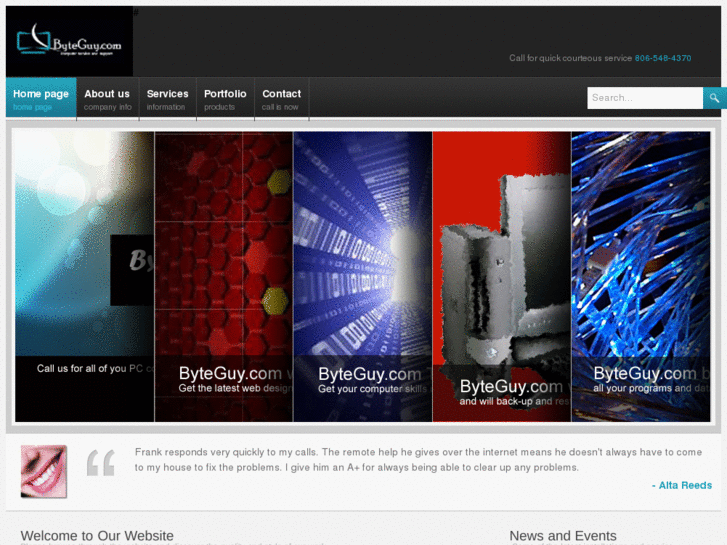The height and width of the screenshot is (545, 727).
Task: Click the large quotation mark icon
Action: coord(101,463)
